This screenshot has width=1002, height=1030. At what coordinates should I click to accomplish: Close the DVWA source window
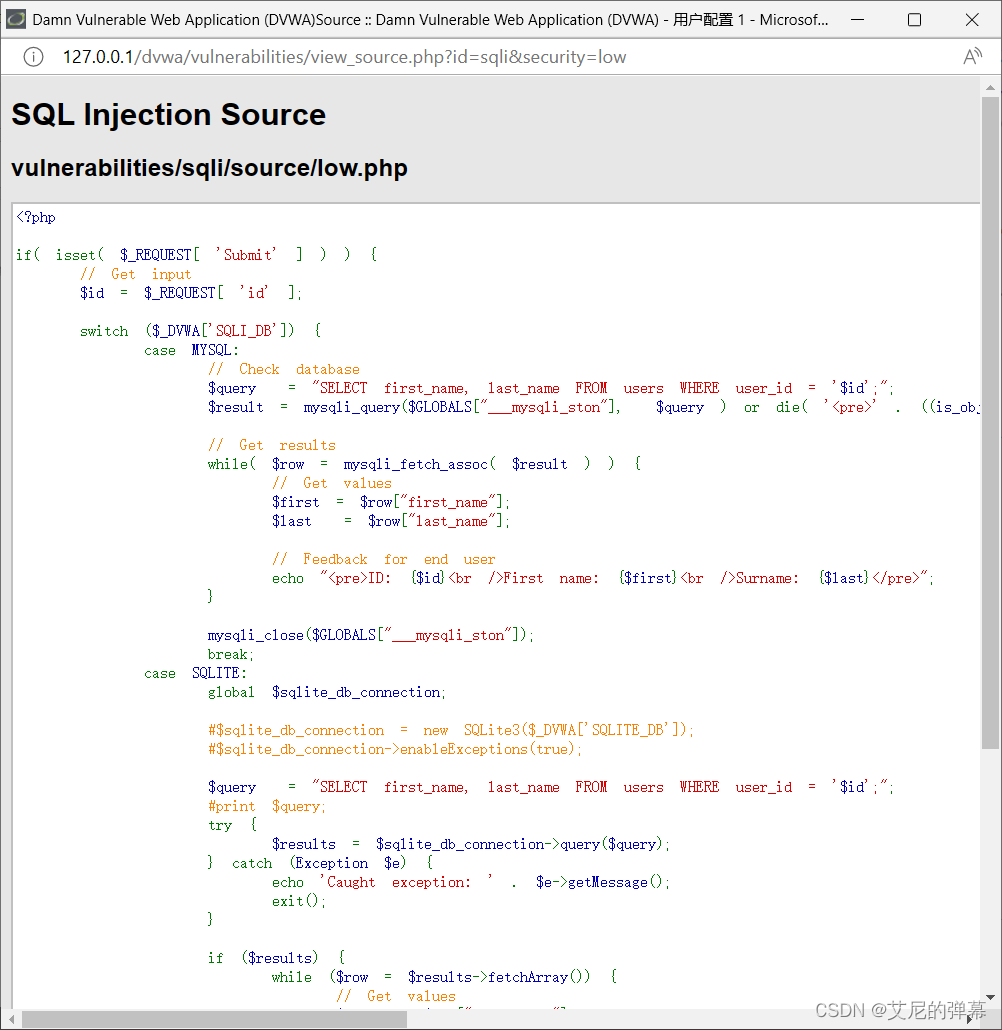(972, 20)
